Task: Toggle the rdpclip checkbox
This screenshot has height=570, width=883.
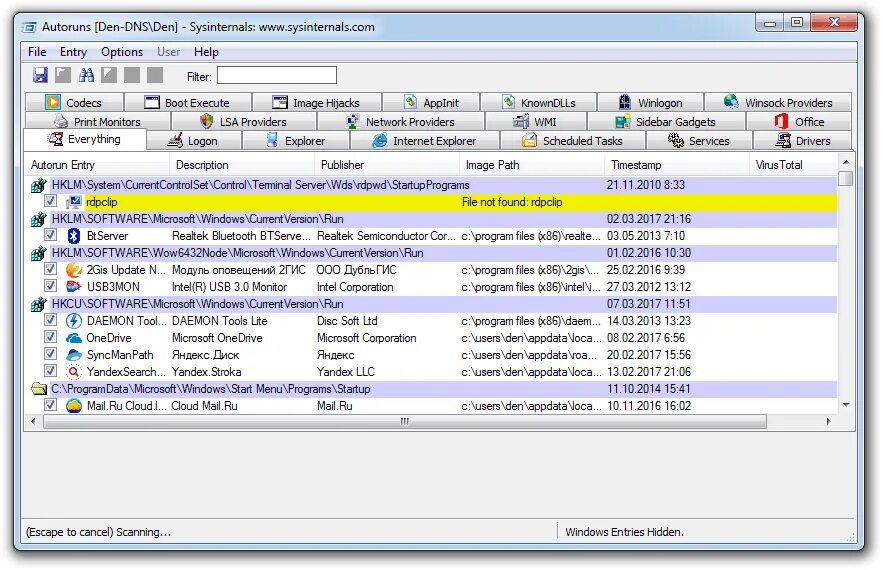Action: [x=50, y=201]
